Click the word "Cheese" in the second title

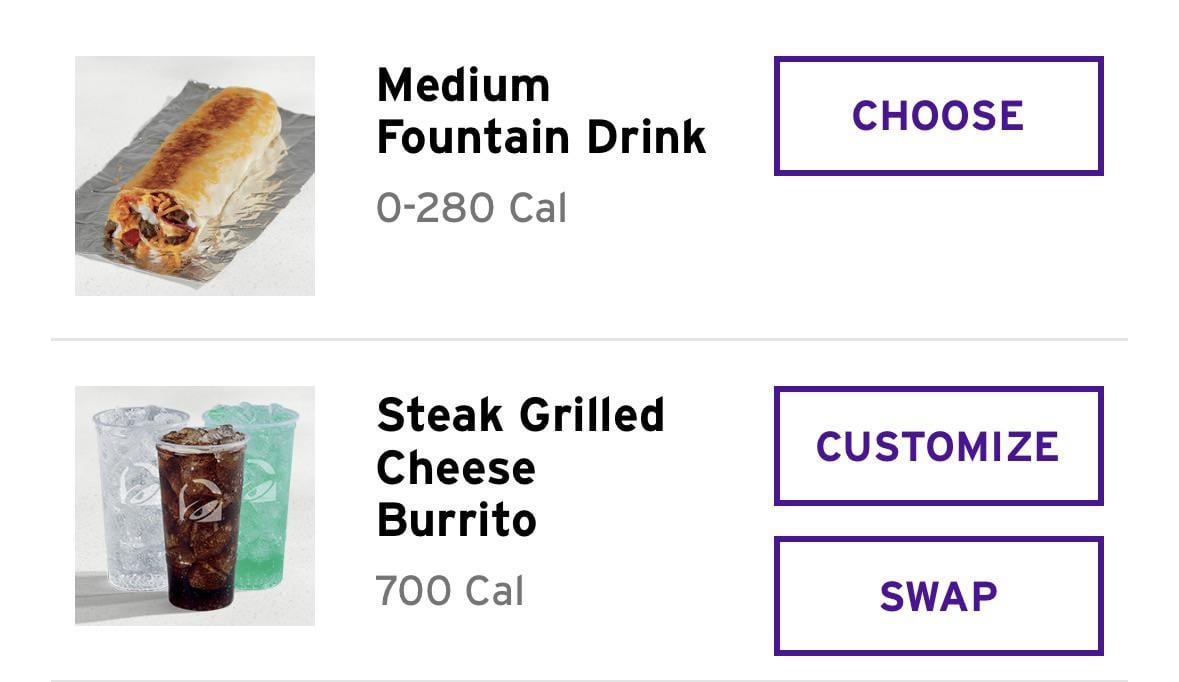coord(456,468)
